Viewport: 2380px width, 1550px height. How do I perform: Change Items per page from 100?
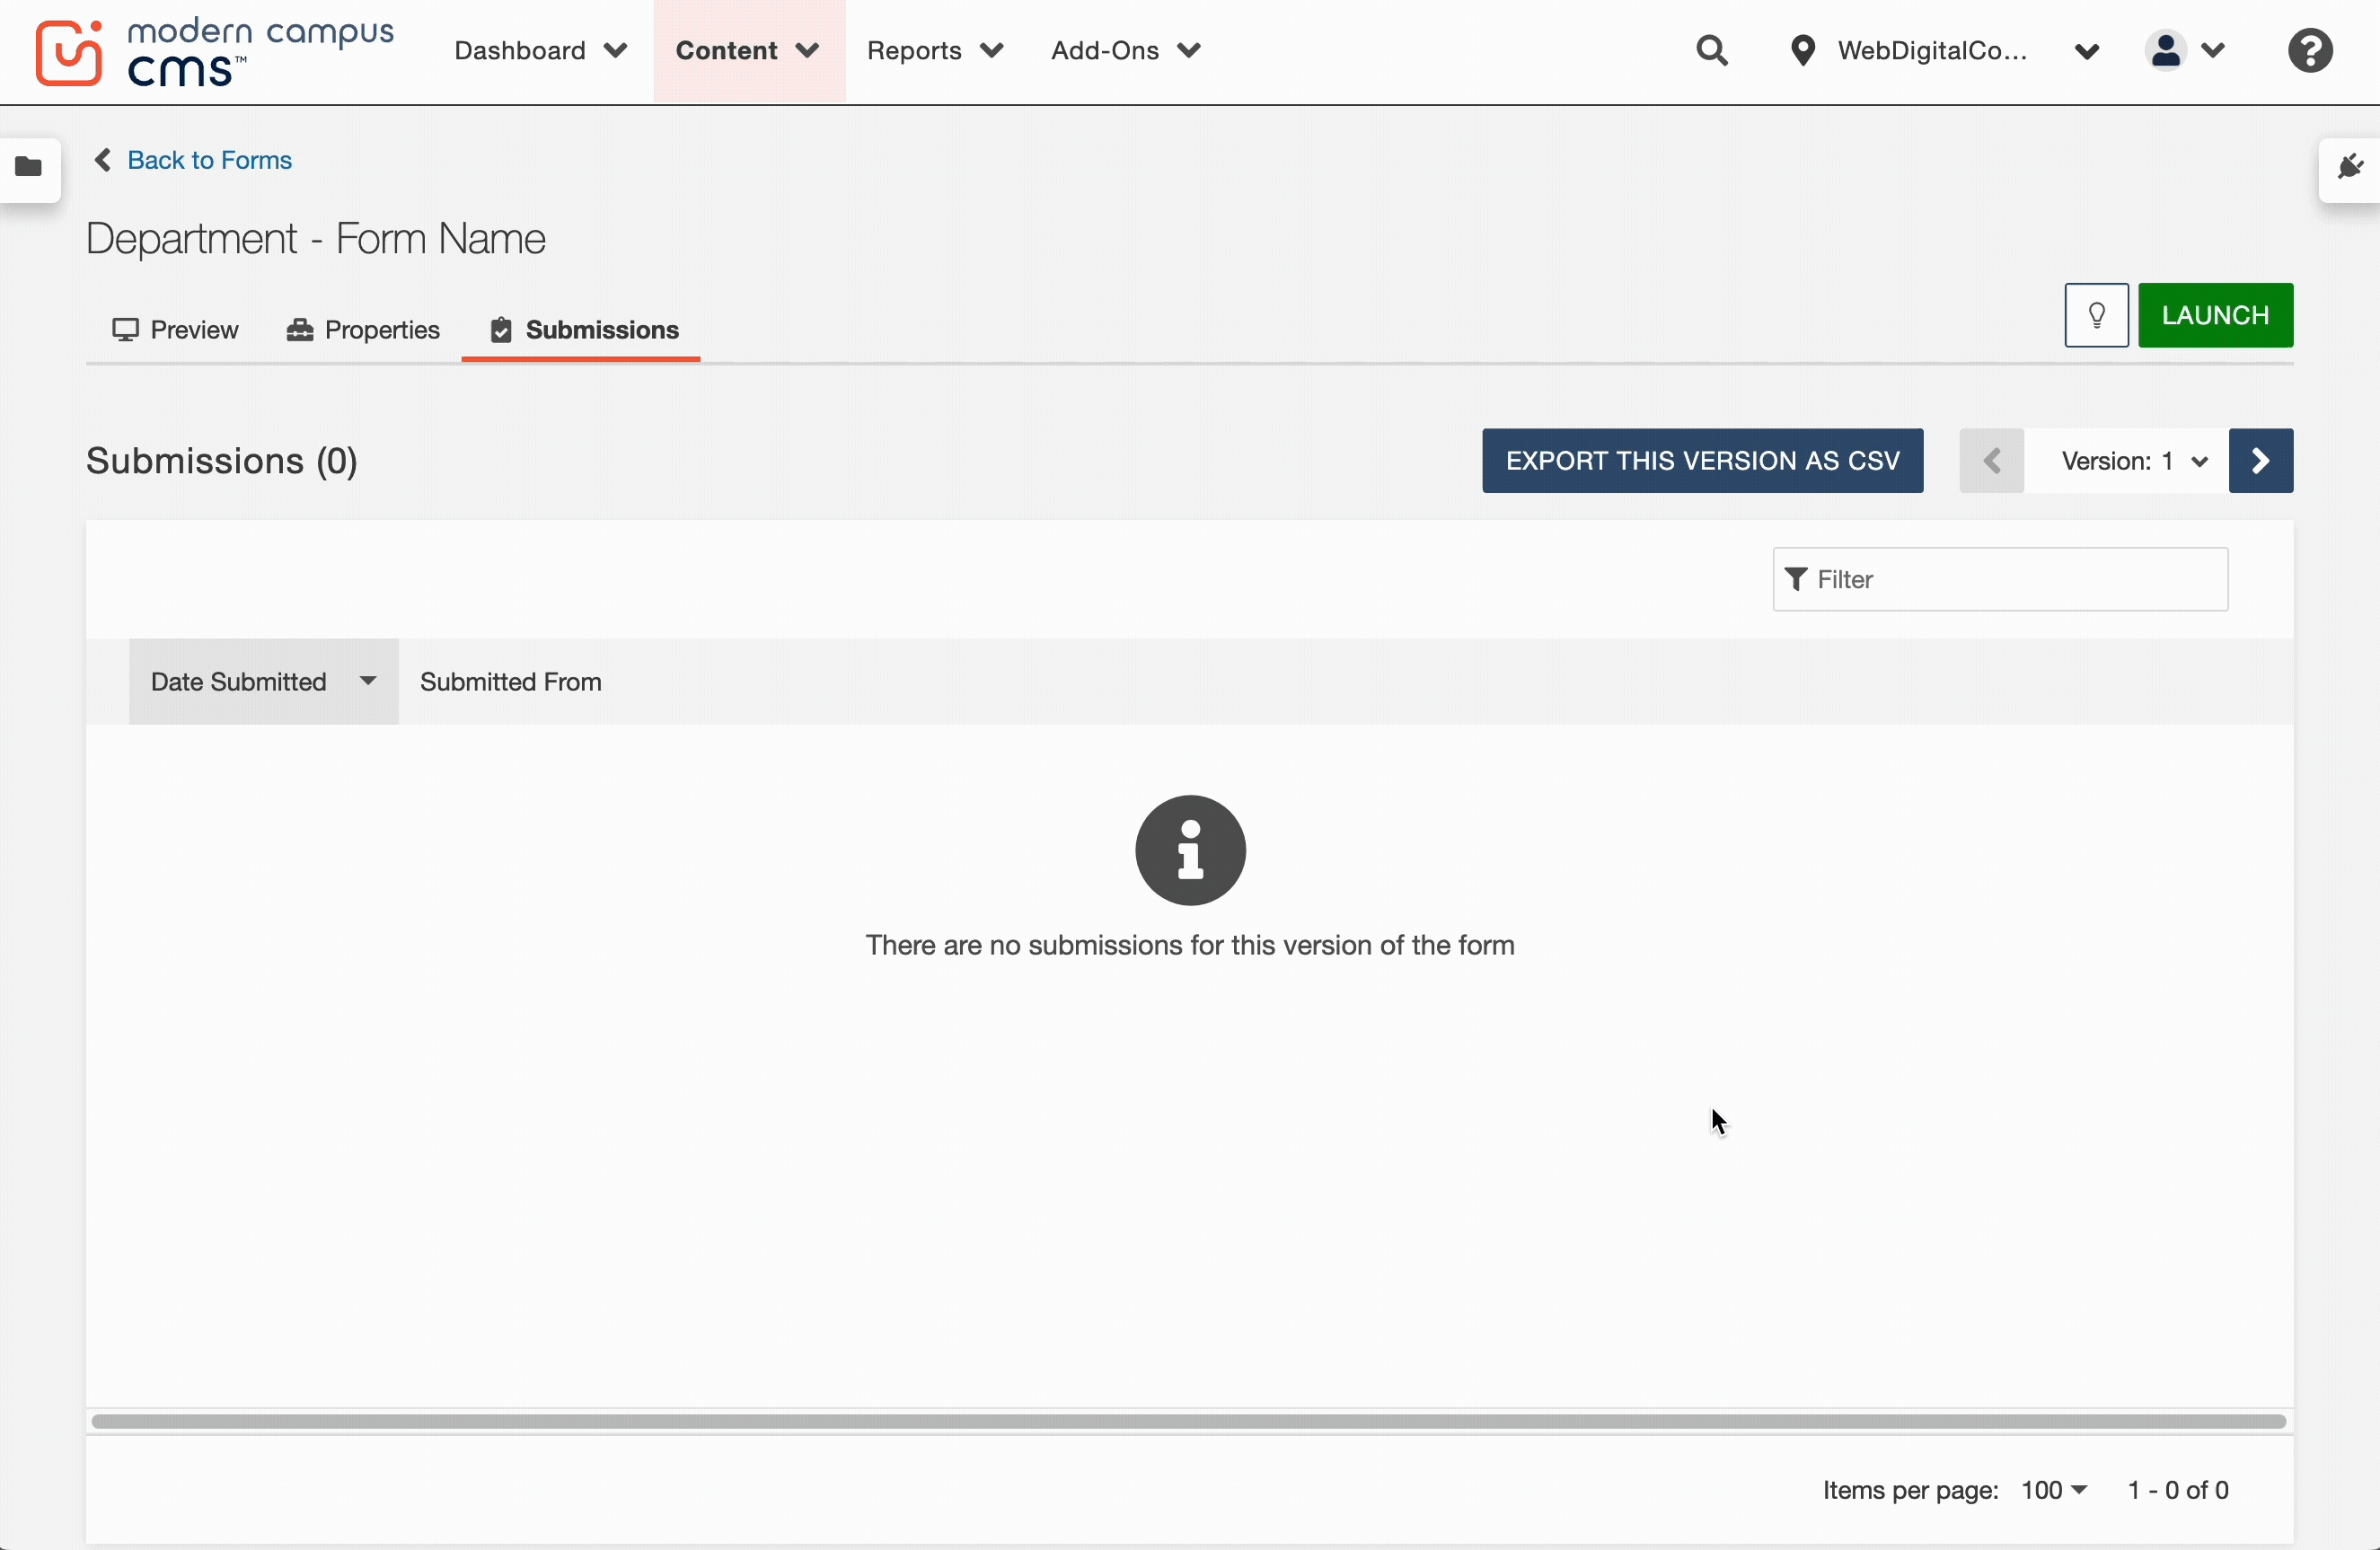[2052, 1490]
